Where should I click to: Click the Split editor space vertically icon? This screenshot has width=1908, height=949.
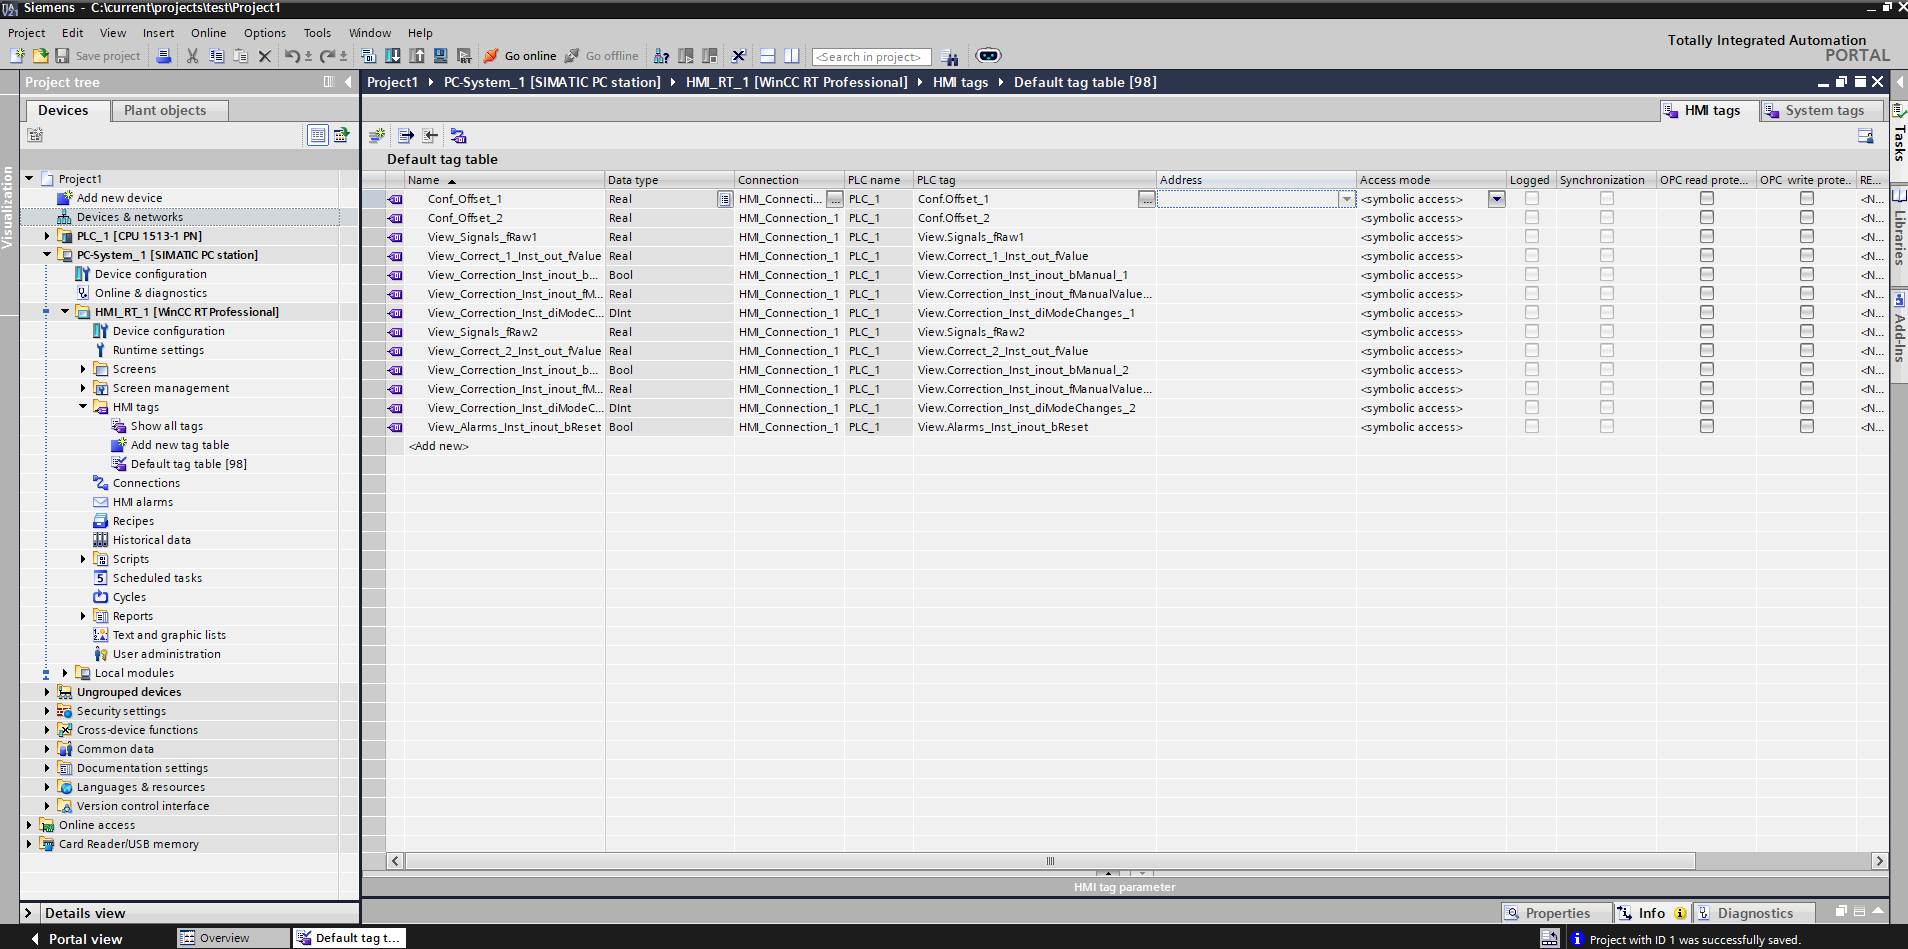pyautogui.click(x=792, y=56)
